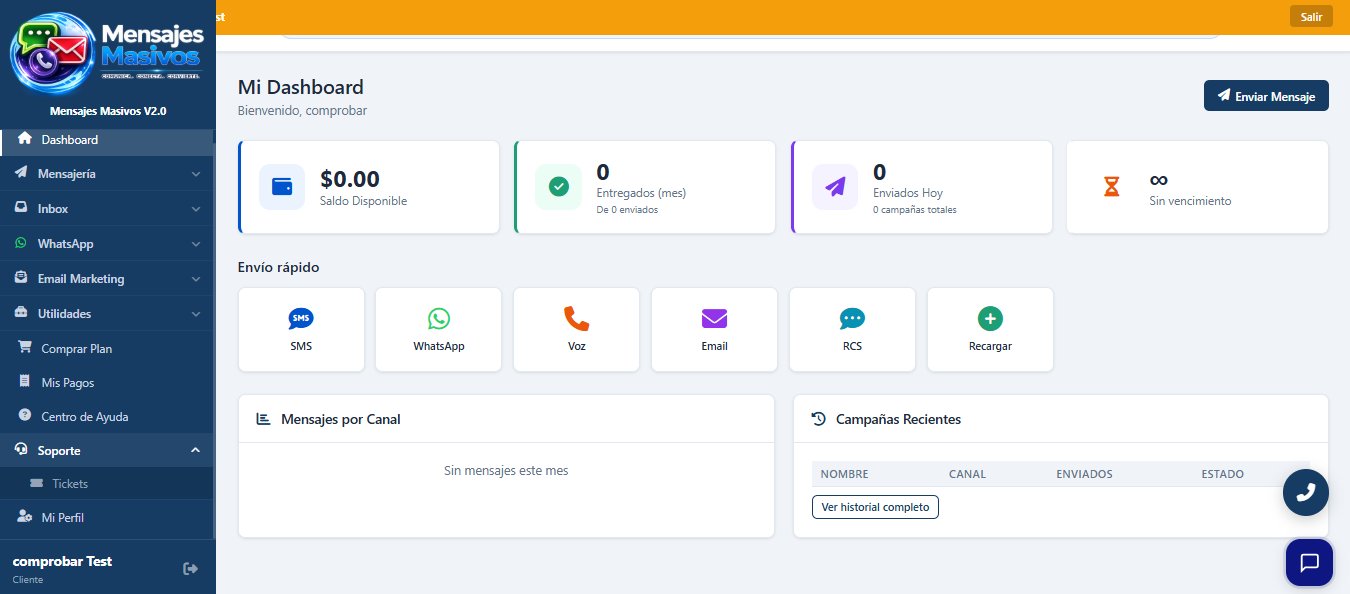Click the logout icon beside comprobar Test
This screenshot has width=1350, height=594.
pos(191,568)
